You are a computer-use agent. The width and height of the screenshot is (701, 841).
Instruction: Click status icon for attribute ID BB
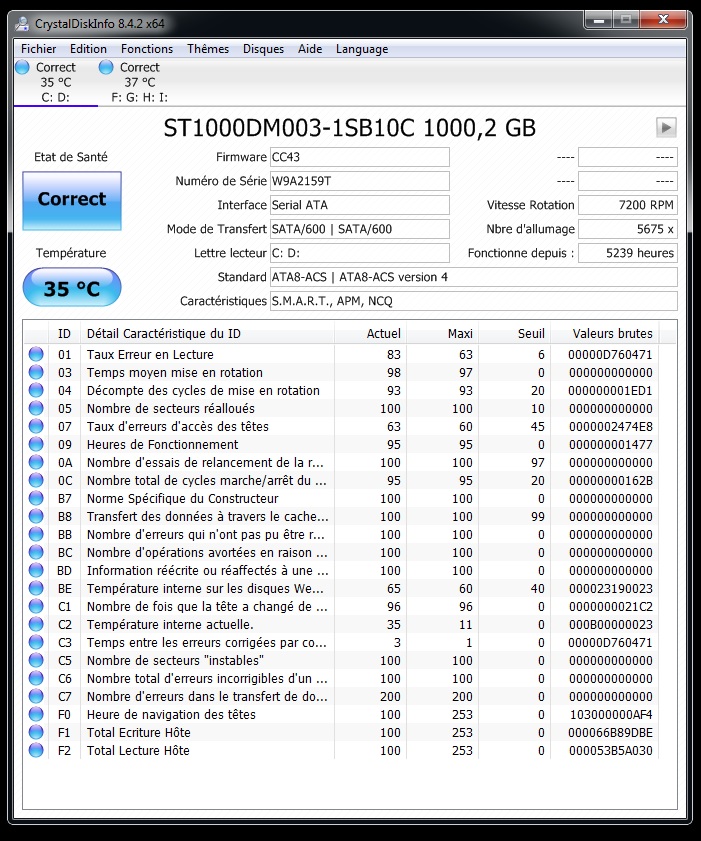[x=36, y=534]
